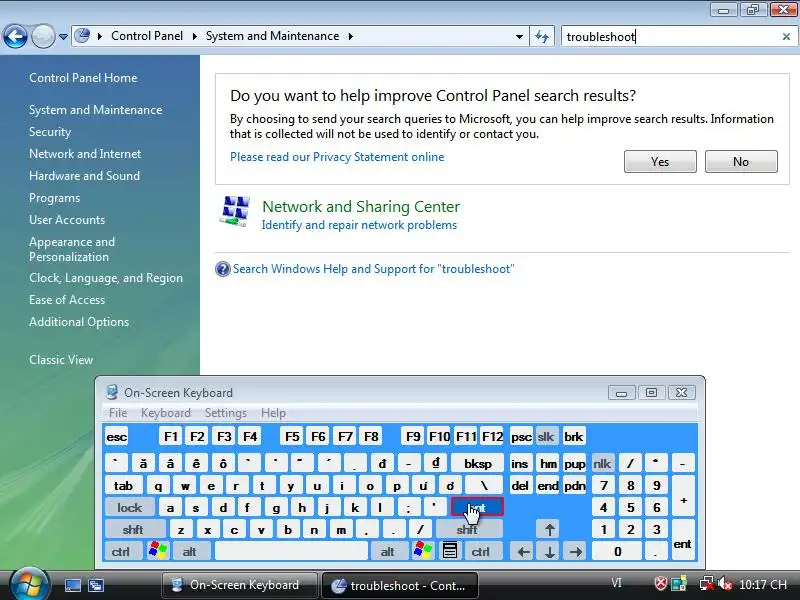Click the bksp key
This screenshot has height=600, width=800.
pyautogui.click(x=478, y=464)
